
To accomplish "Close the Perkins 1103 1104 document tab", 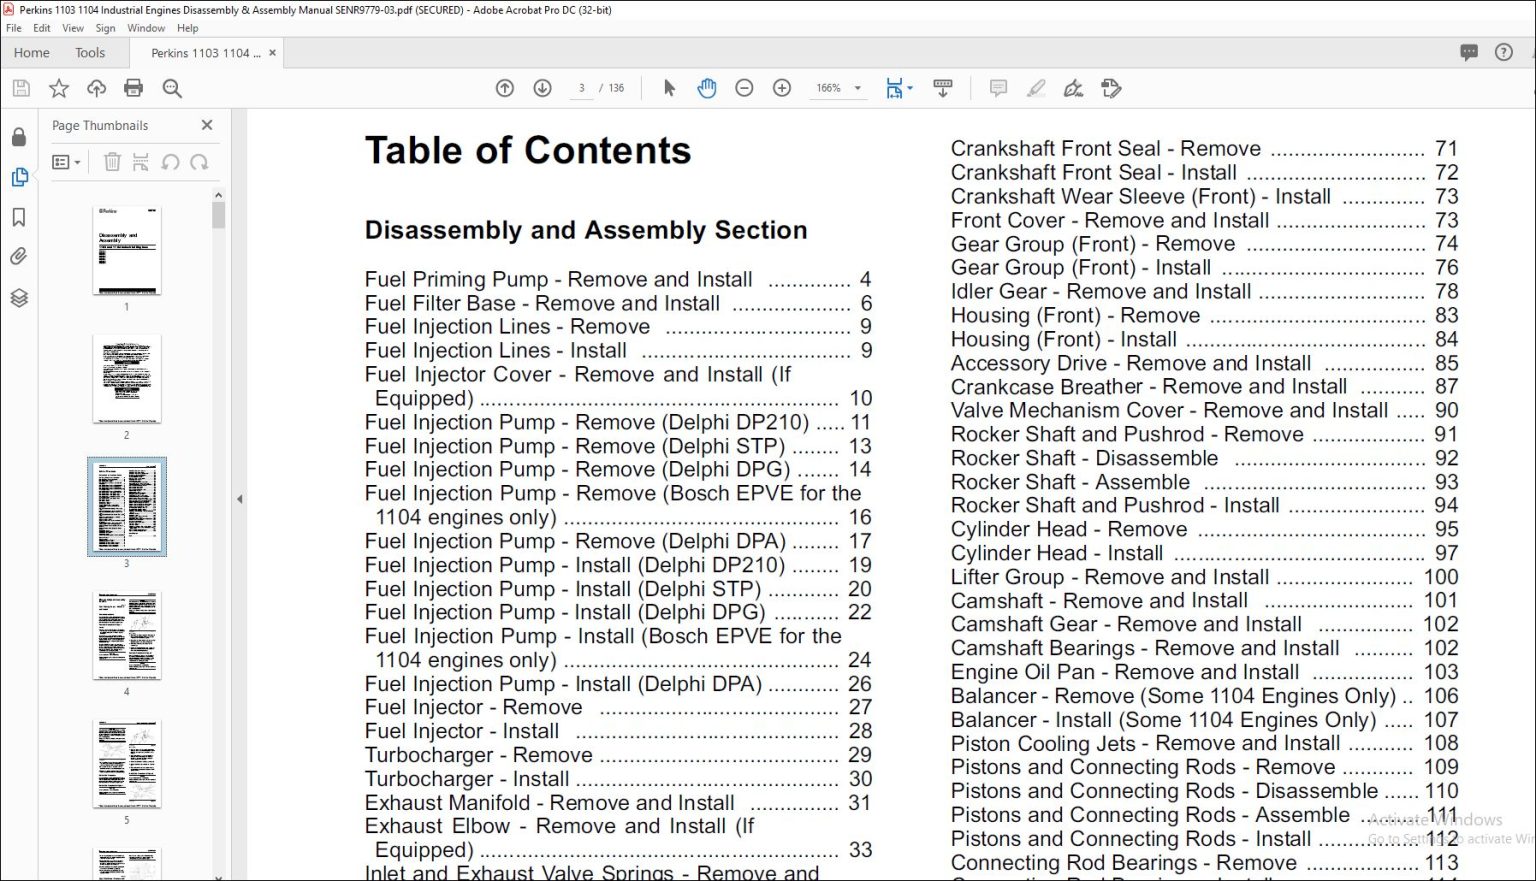I will pos(273,52).
